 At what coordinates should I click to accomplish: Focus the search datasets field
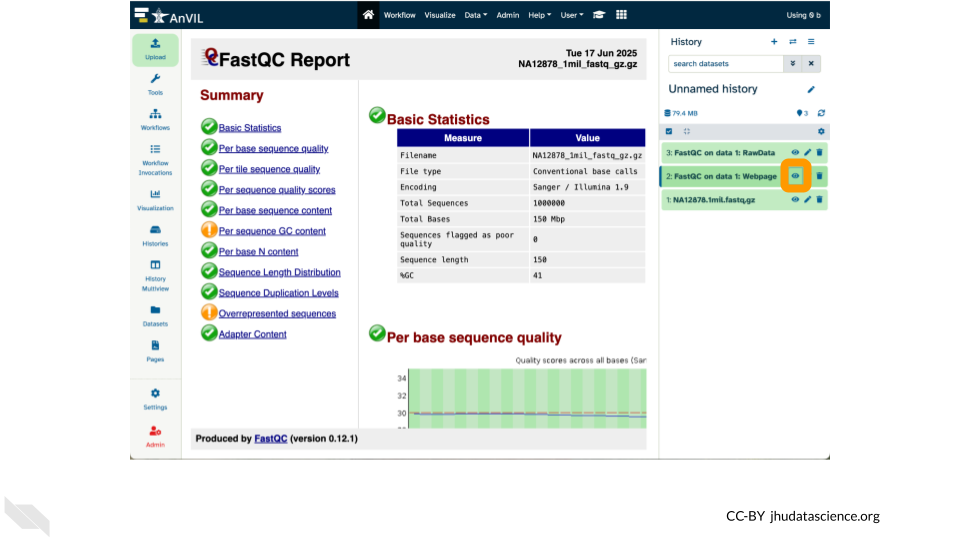coord(726,64)
